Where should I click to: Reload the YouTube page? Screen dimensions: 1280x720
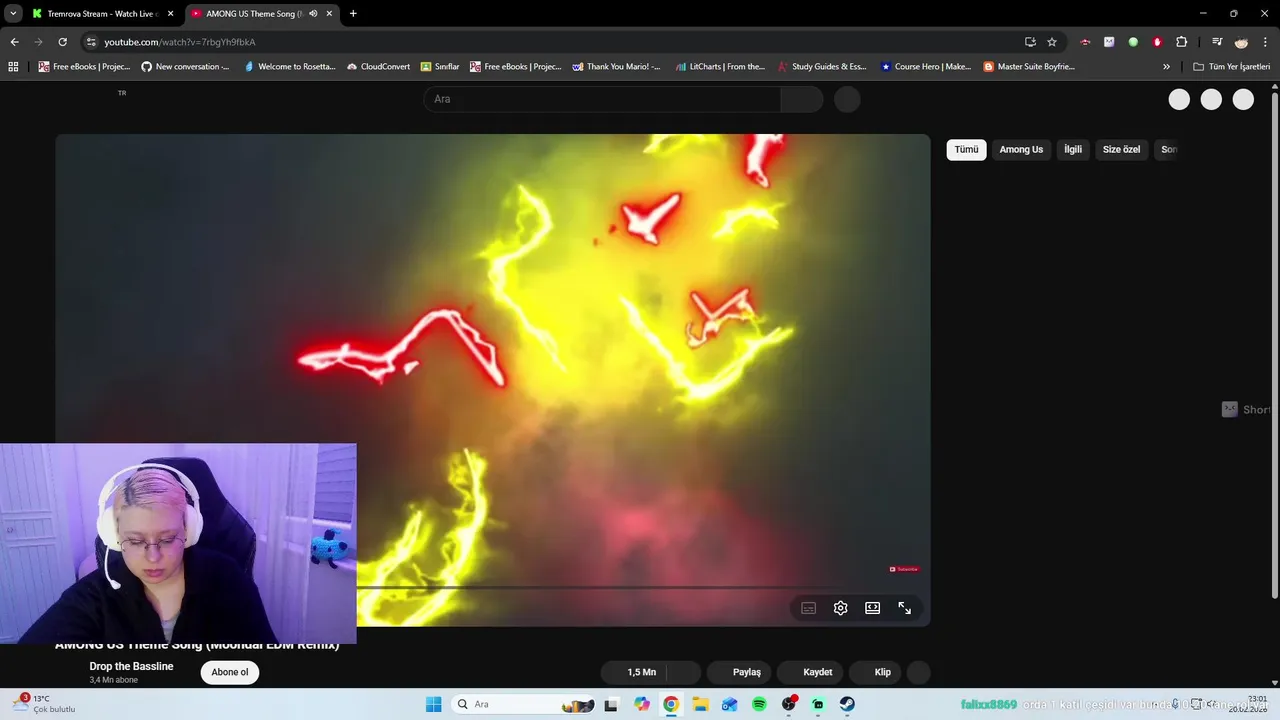click(x=62, y=42)
